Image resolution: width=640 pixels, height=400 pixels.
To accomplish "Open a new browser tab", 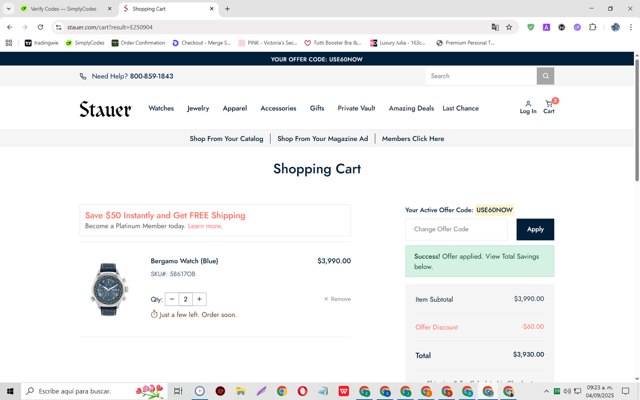I will click(227, 9).
